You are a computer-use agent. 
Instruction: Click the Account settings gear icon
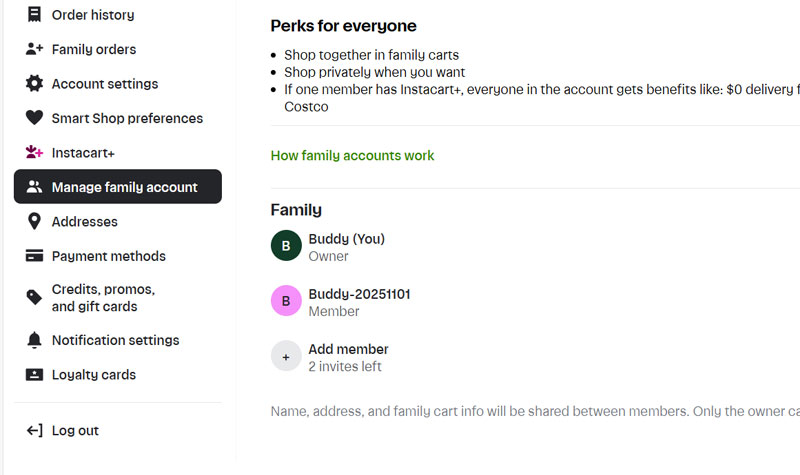[x=34, y=84]
